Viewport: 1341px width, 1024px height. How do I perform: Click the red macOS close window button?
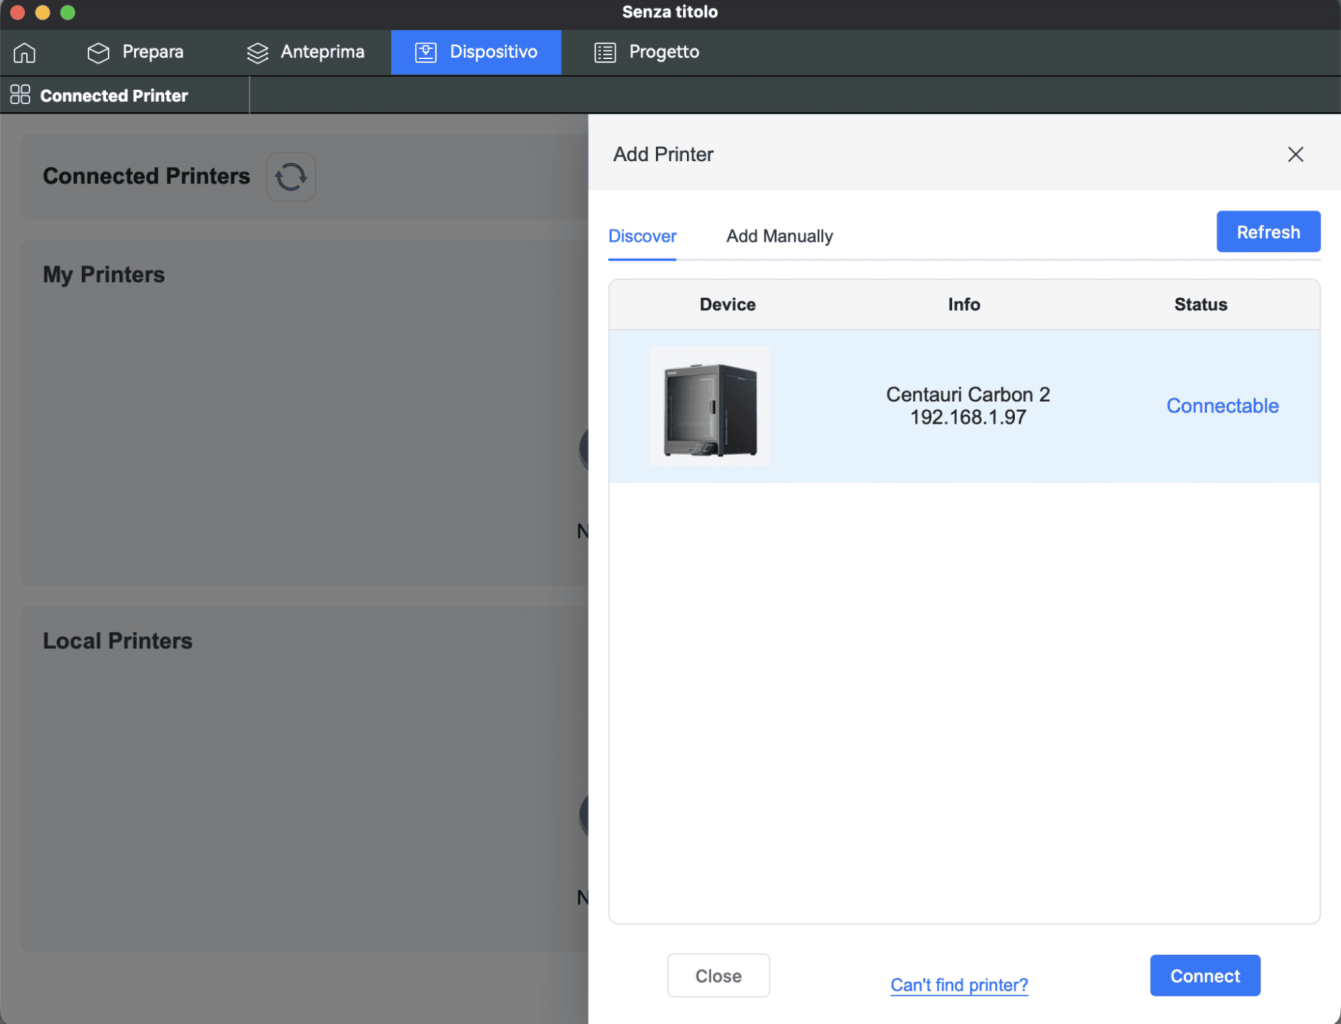coord(17,12)
